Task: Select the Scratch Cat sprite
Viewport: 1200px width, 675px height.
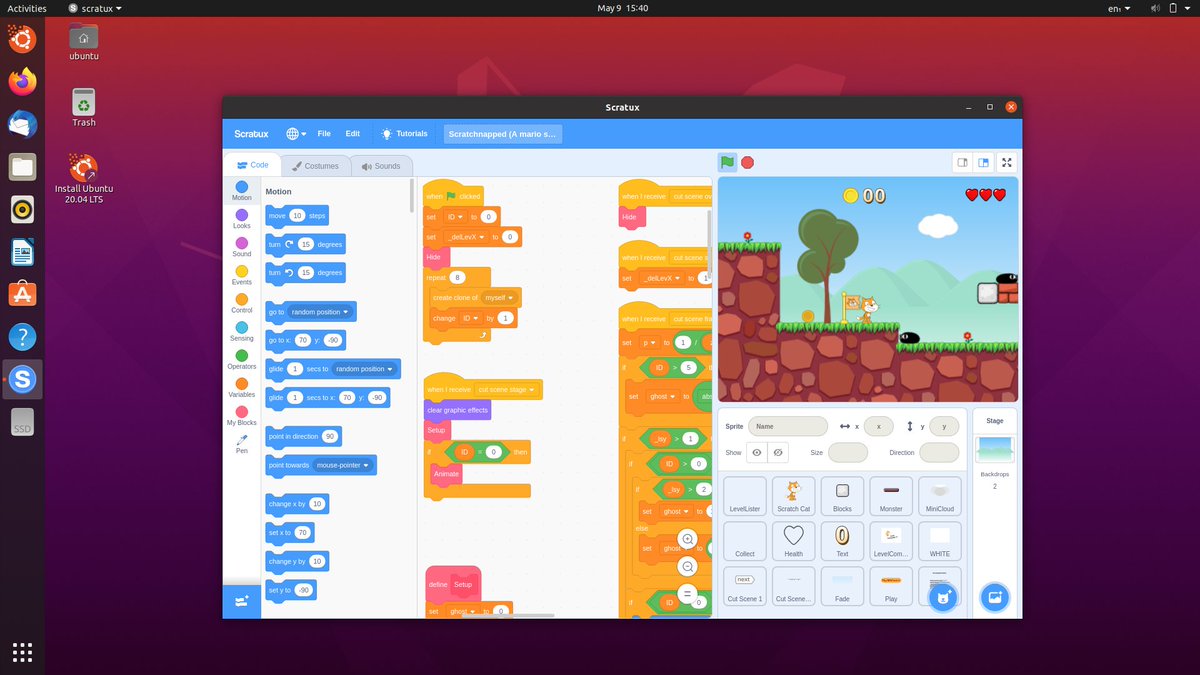Action: [793, 496]
